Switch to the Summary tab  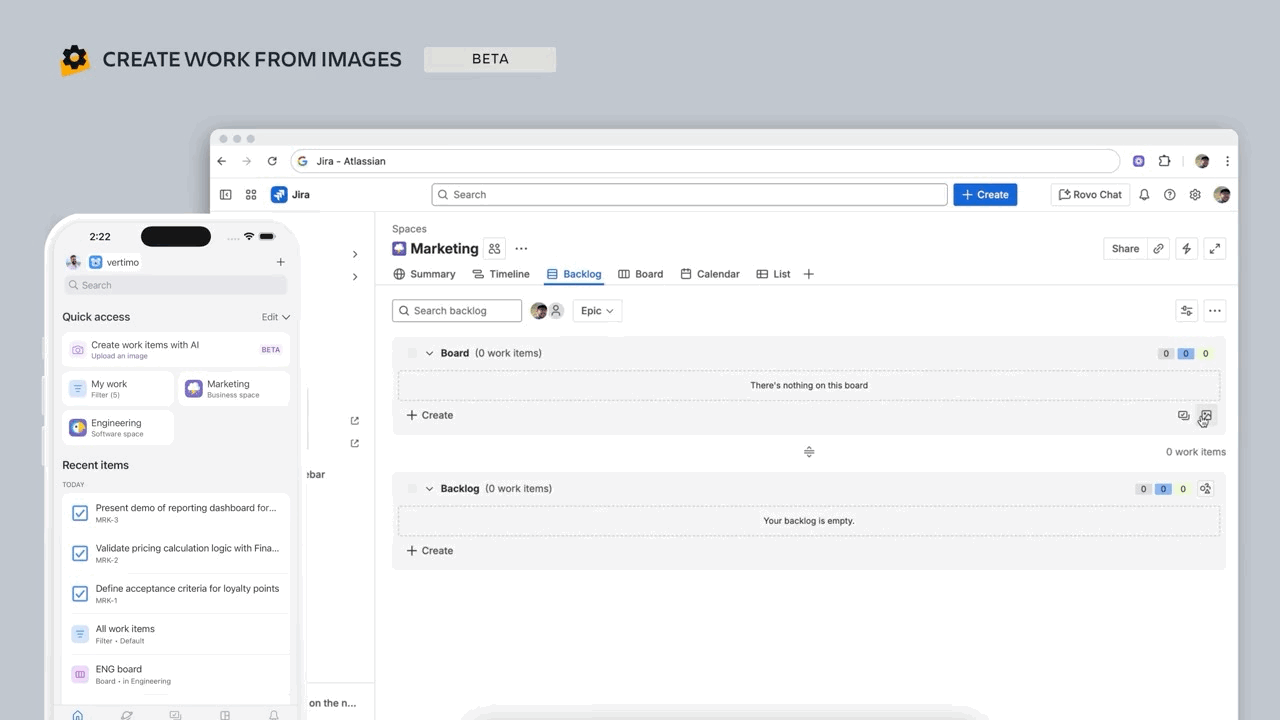tap(424, 274)
